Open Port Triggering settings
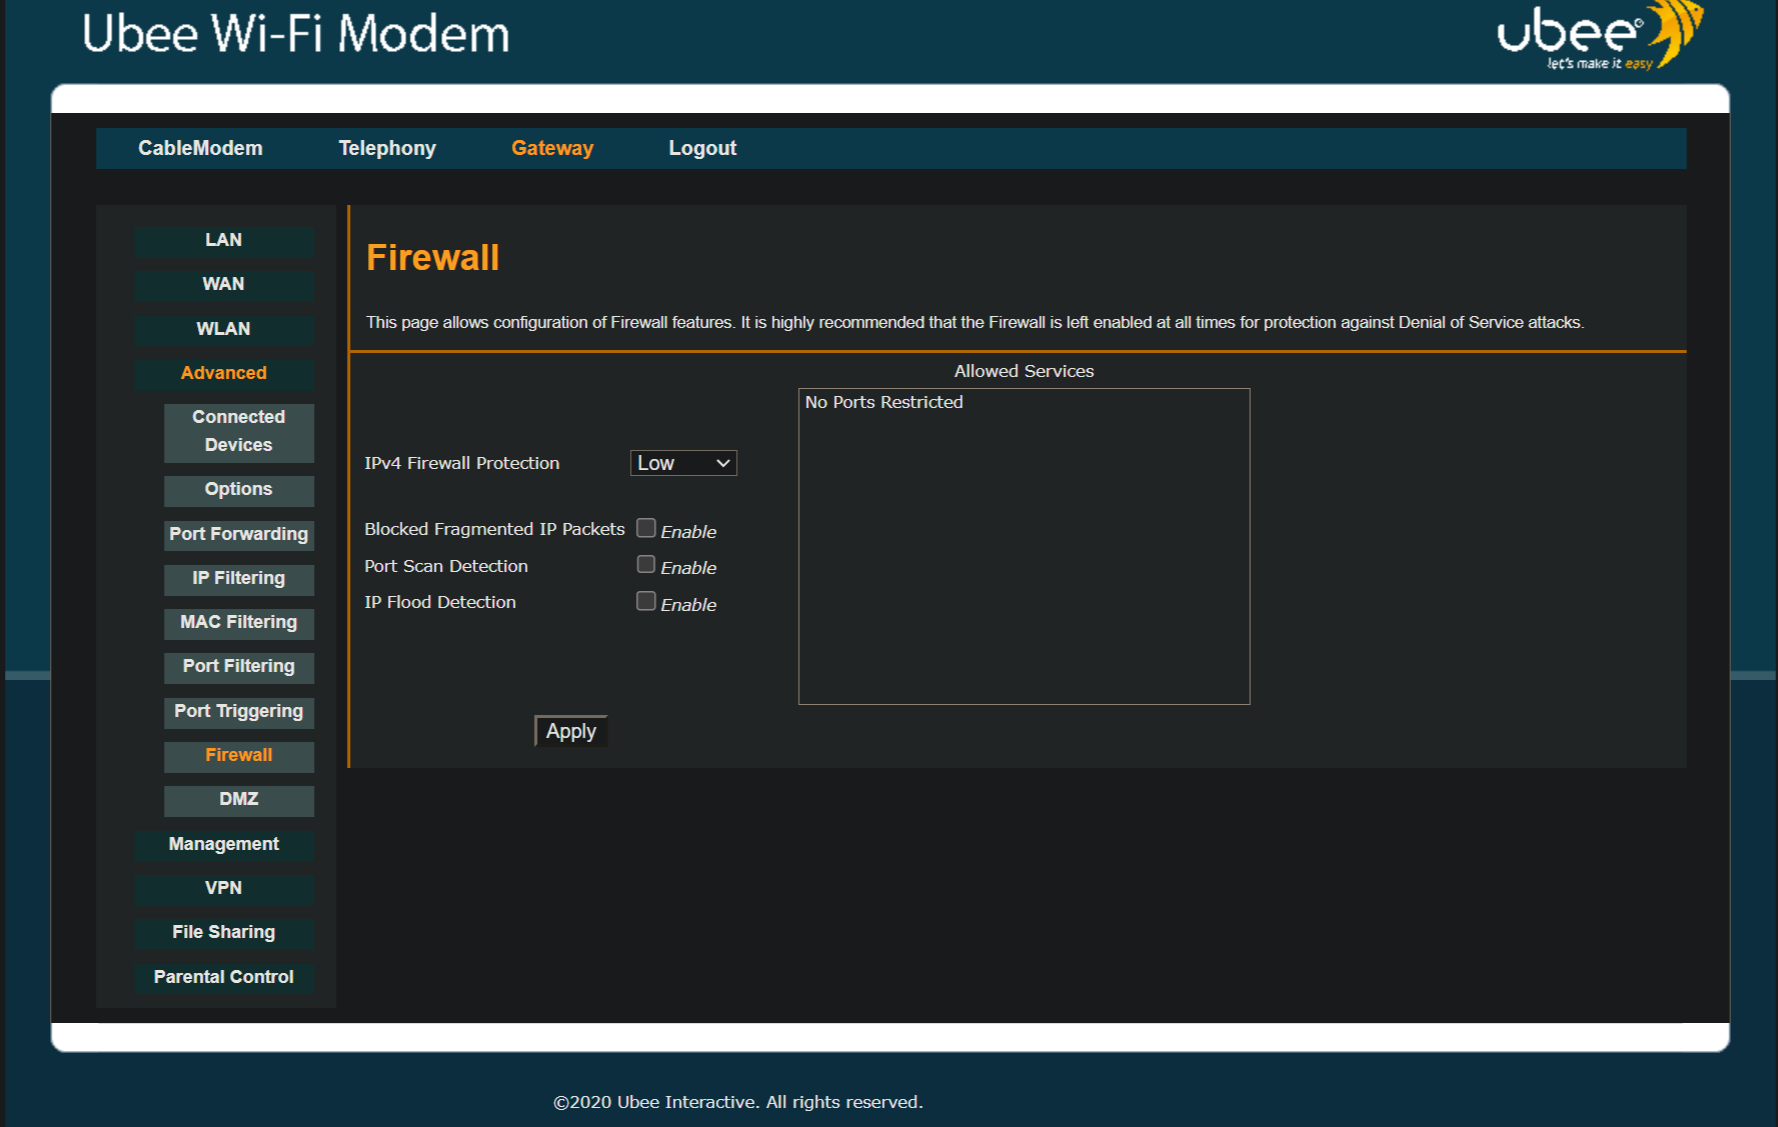The width and height of the screenshot is (1778, 1127). coord(239,711)
